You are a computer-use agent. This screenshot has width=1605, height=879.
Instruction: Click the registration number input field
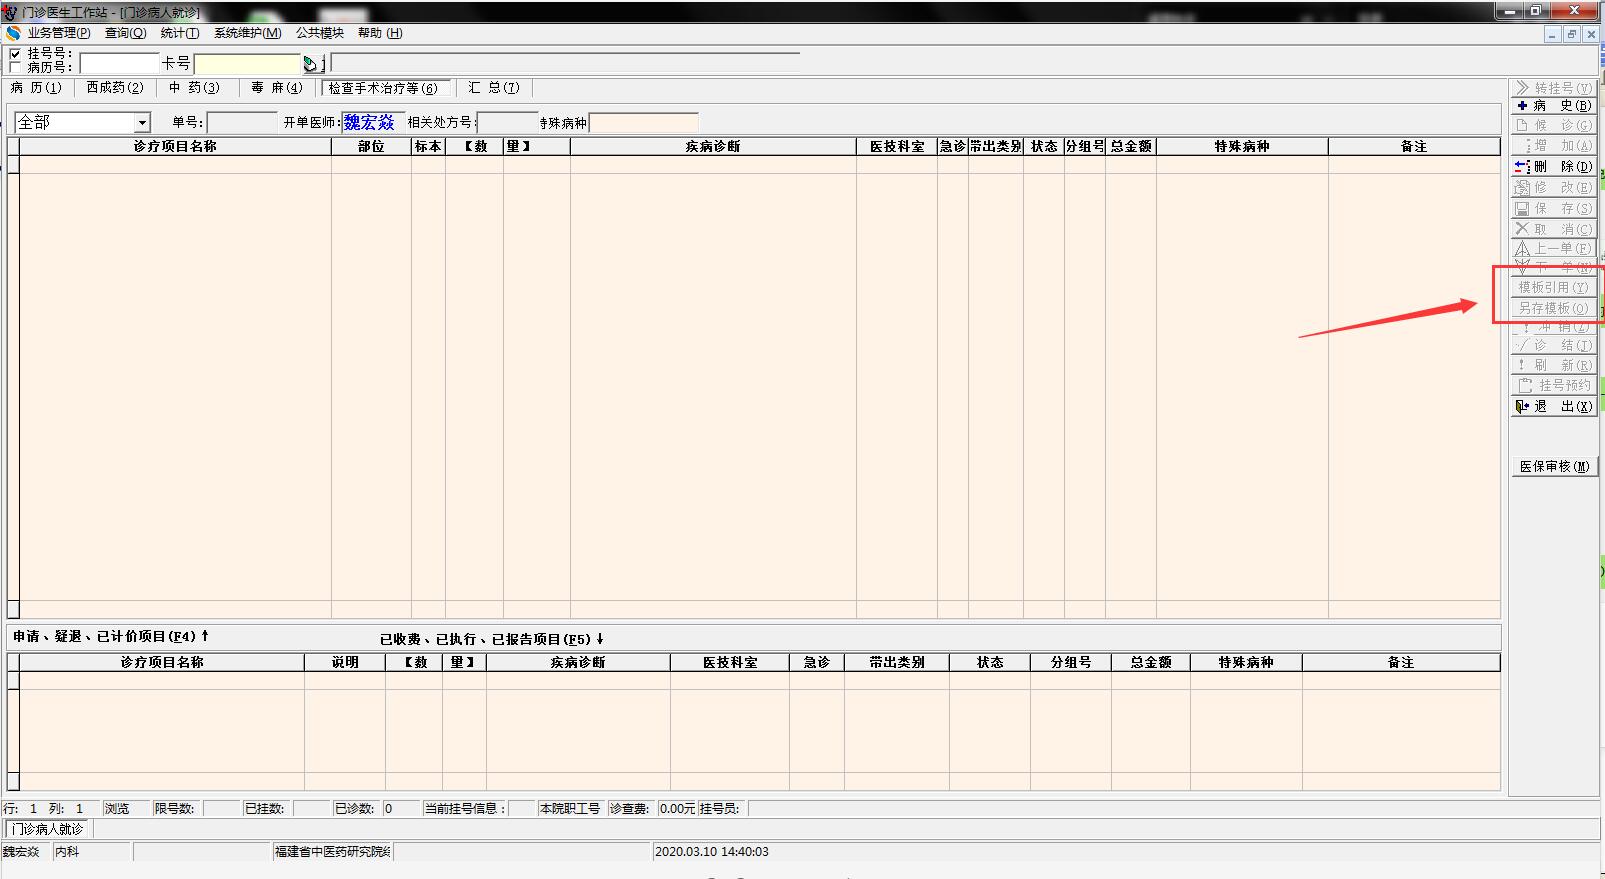pyautogui.click(x=119, y=64)
